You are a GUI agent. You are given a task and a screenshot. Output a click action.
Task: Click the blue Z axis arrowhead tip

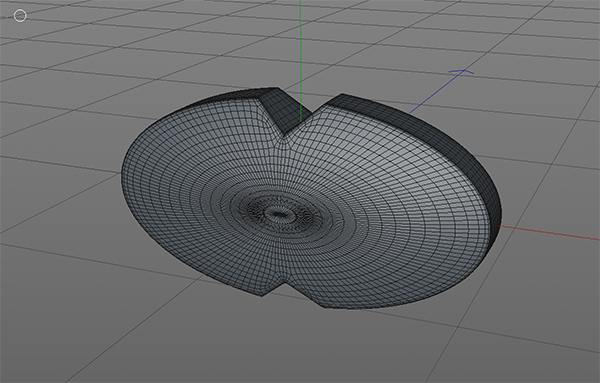[461, 71]
